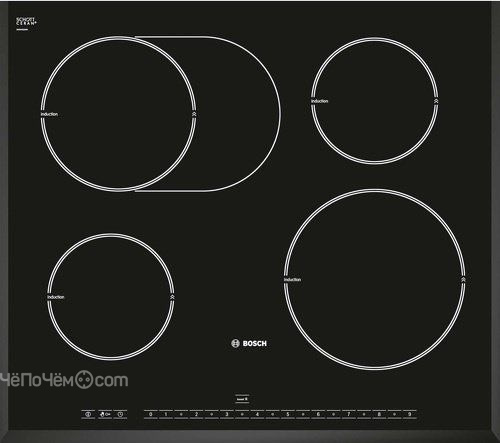This screenshot has height=443, width=500.
Task: Select power level 6 on the scale
Action: click(x=318, y=414)
